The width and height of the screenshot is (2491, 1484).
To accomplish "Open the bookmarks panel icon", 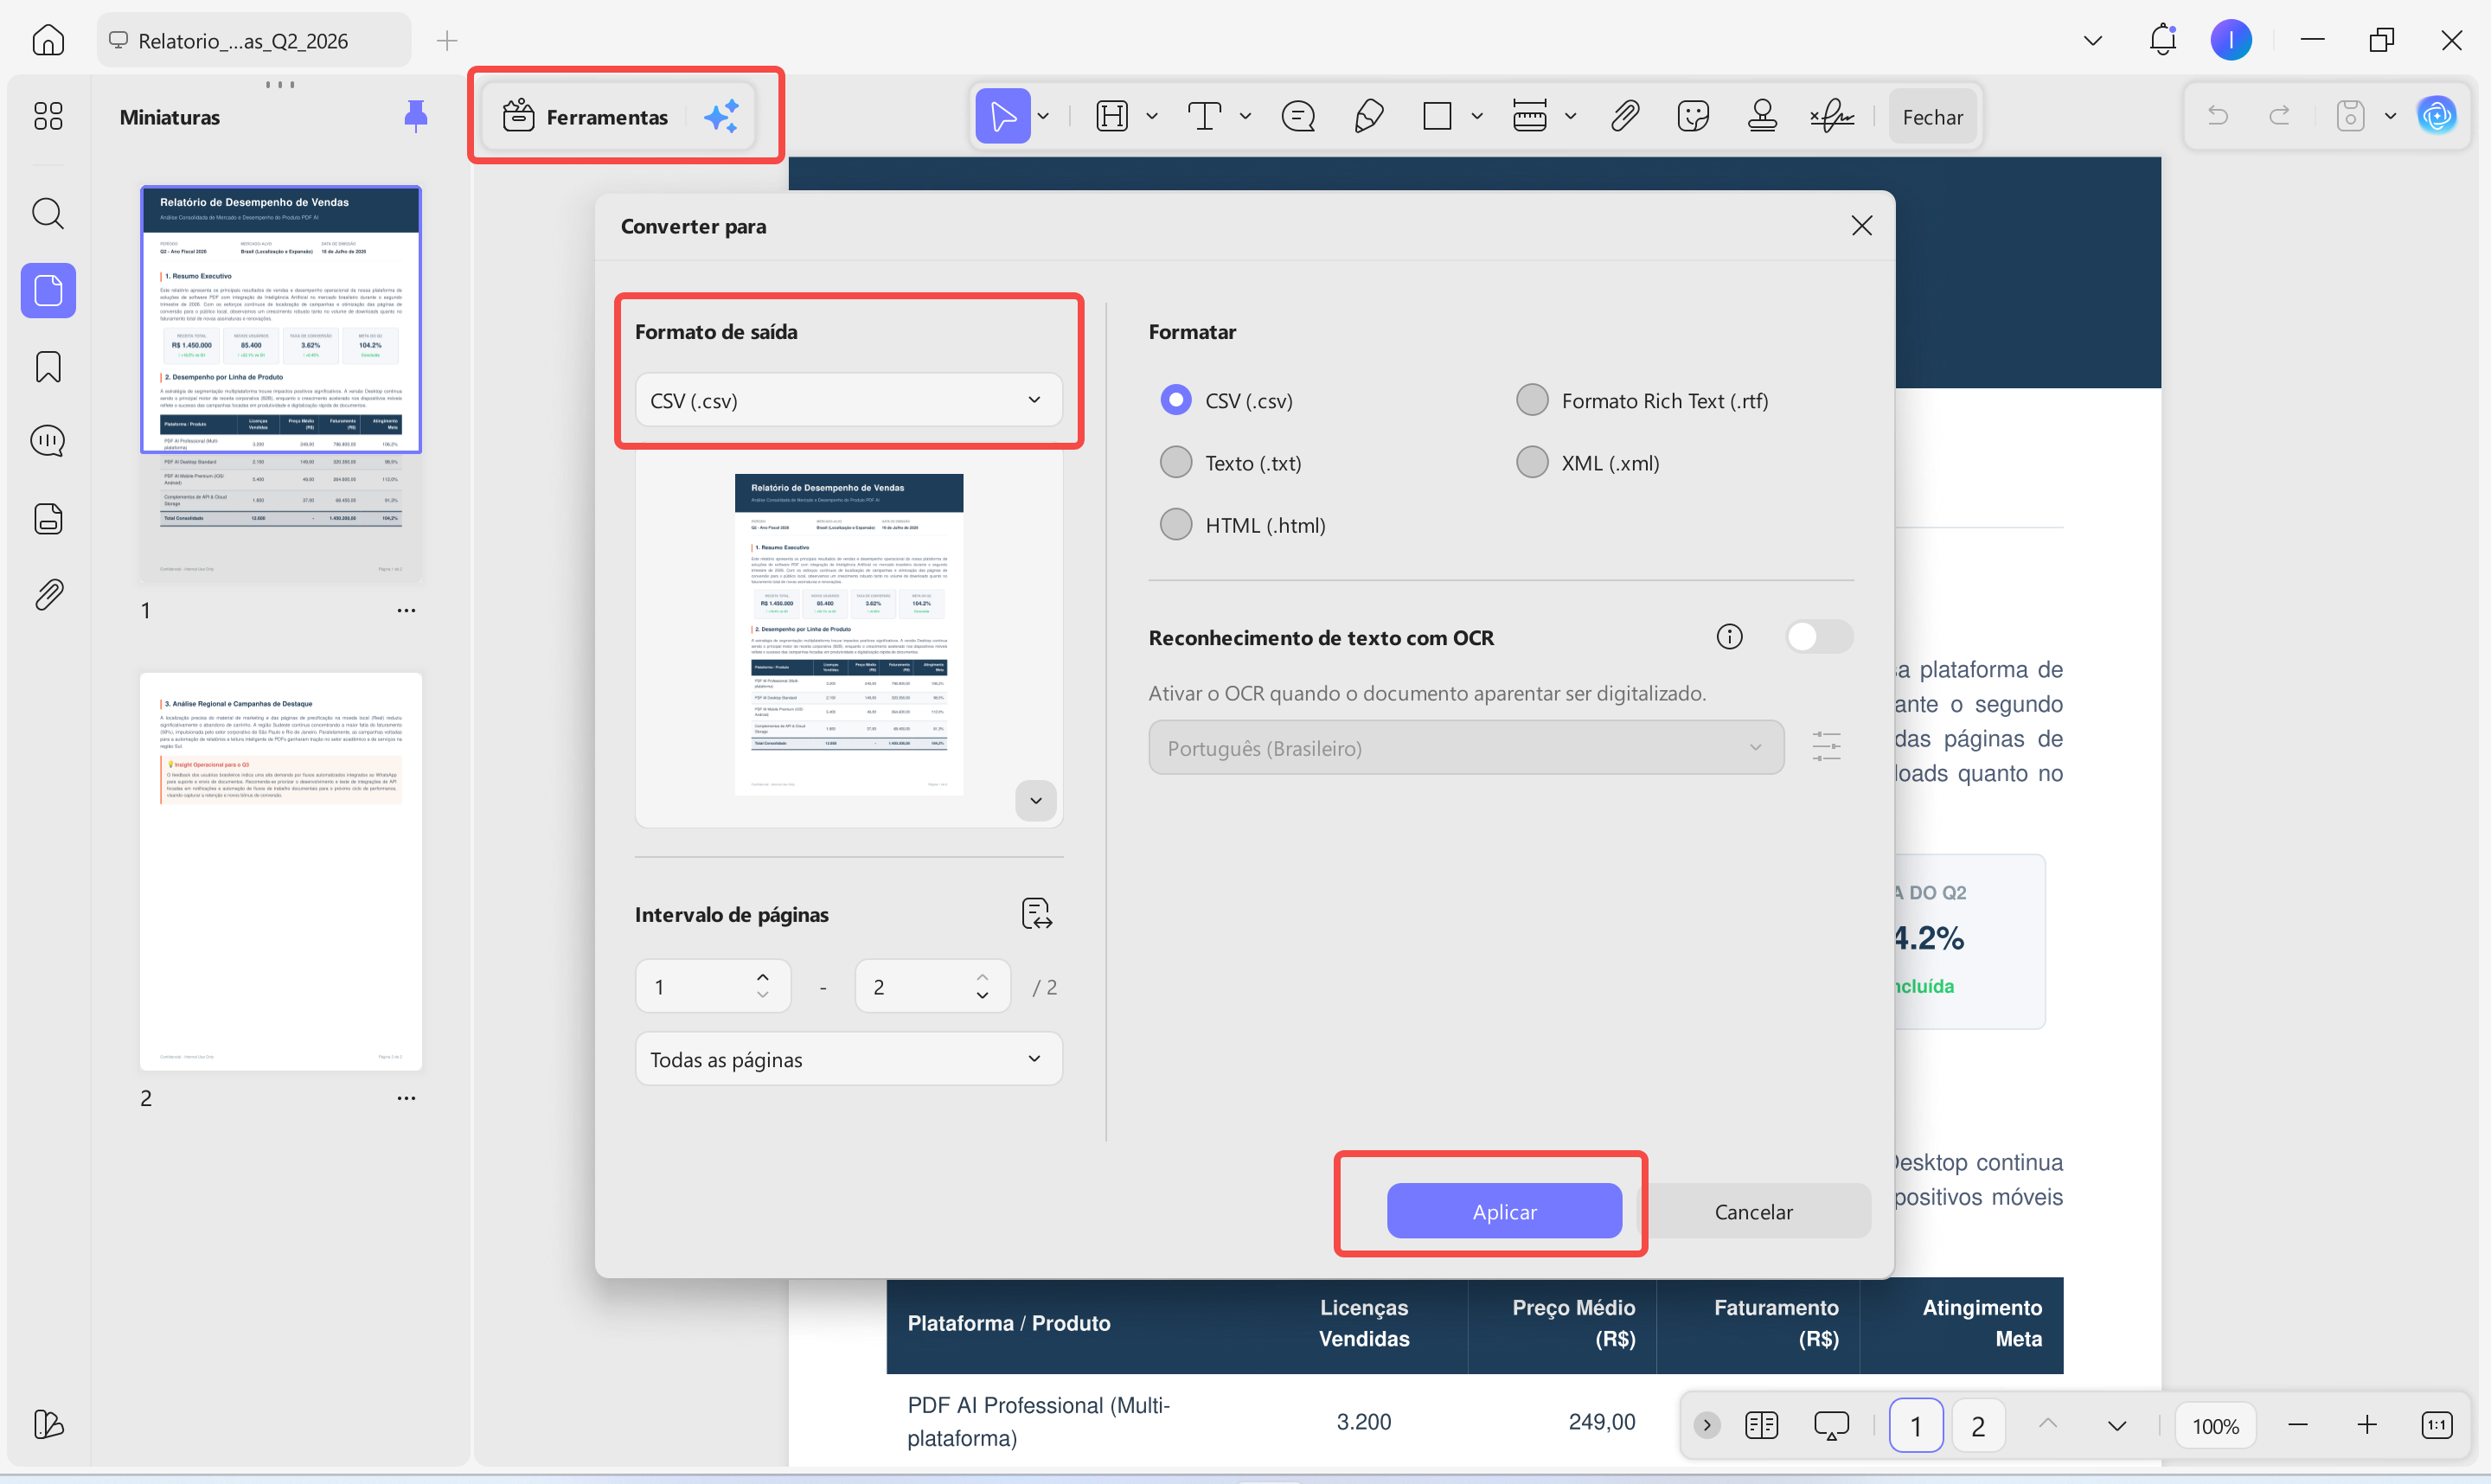I will pos(48,367).
